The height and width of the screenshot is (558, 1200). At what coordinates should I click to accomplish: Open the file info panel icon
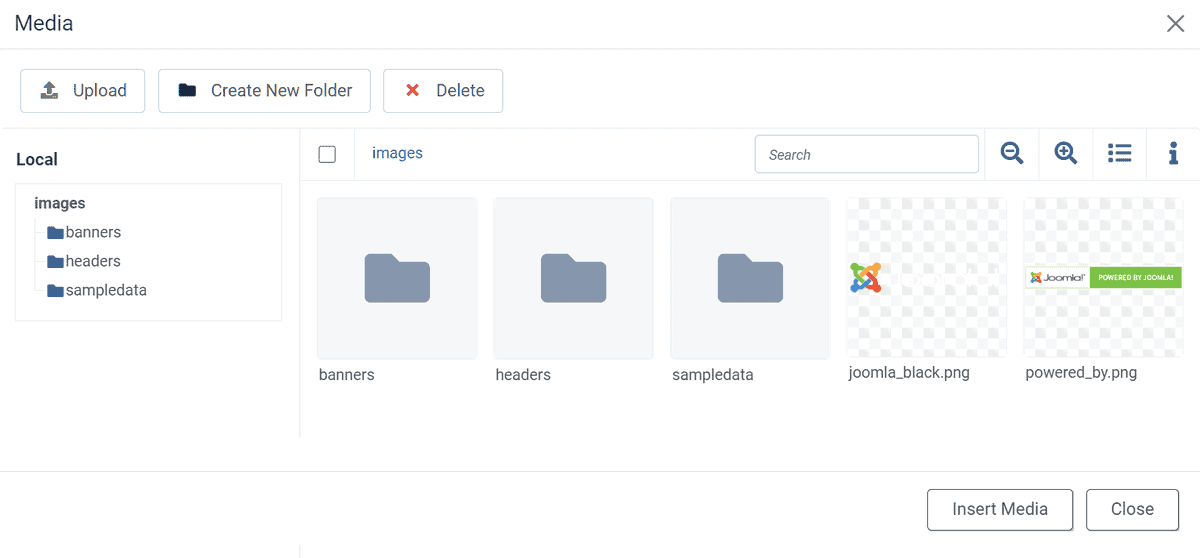pos(1173,154)
